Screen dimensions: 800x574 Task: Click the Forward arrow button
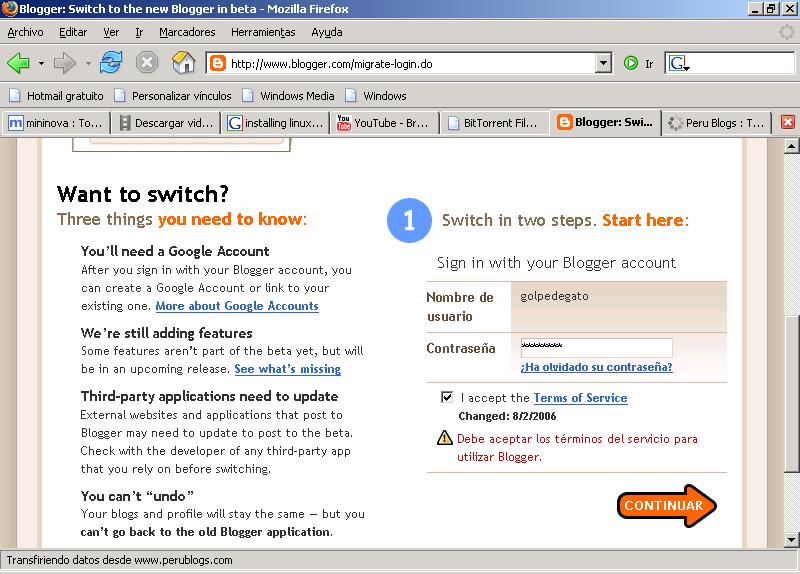pos(64,63)
